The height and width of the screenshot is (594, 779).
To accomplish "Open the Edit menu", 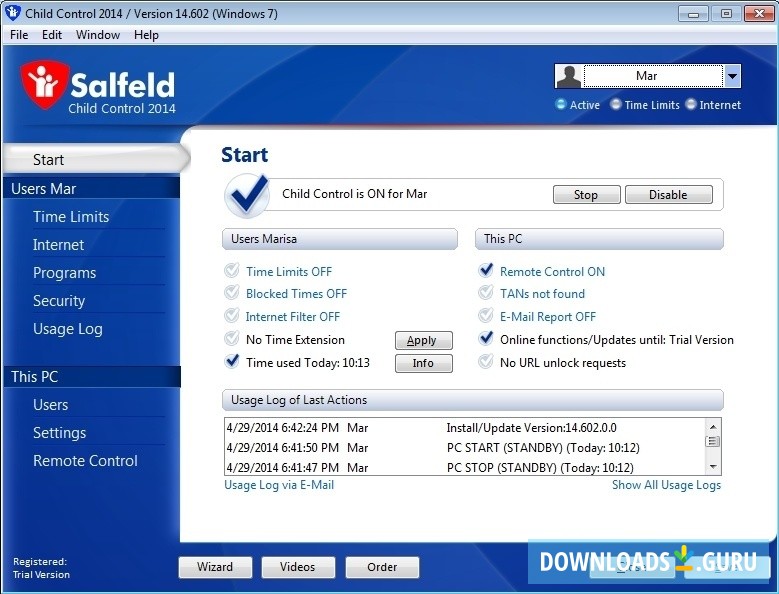I will [52, 35].
